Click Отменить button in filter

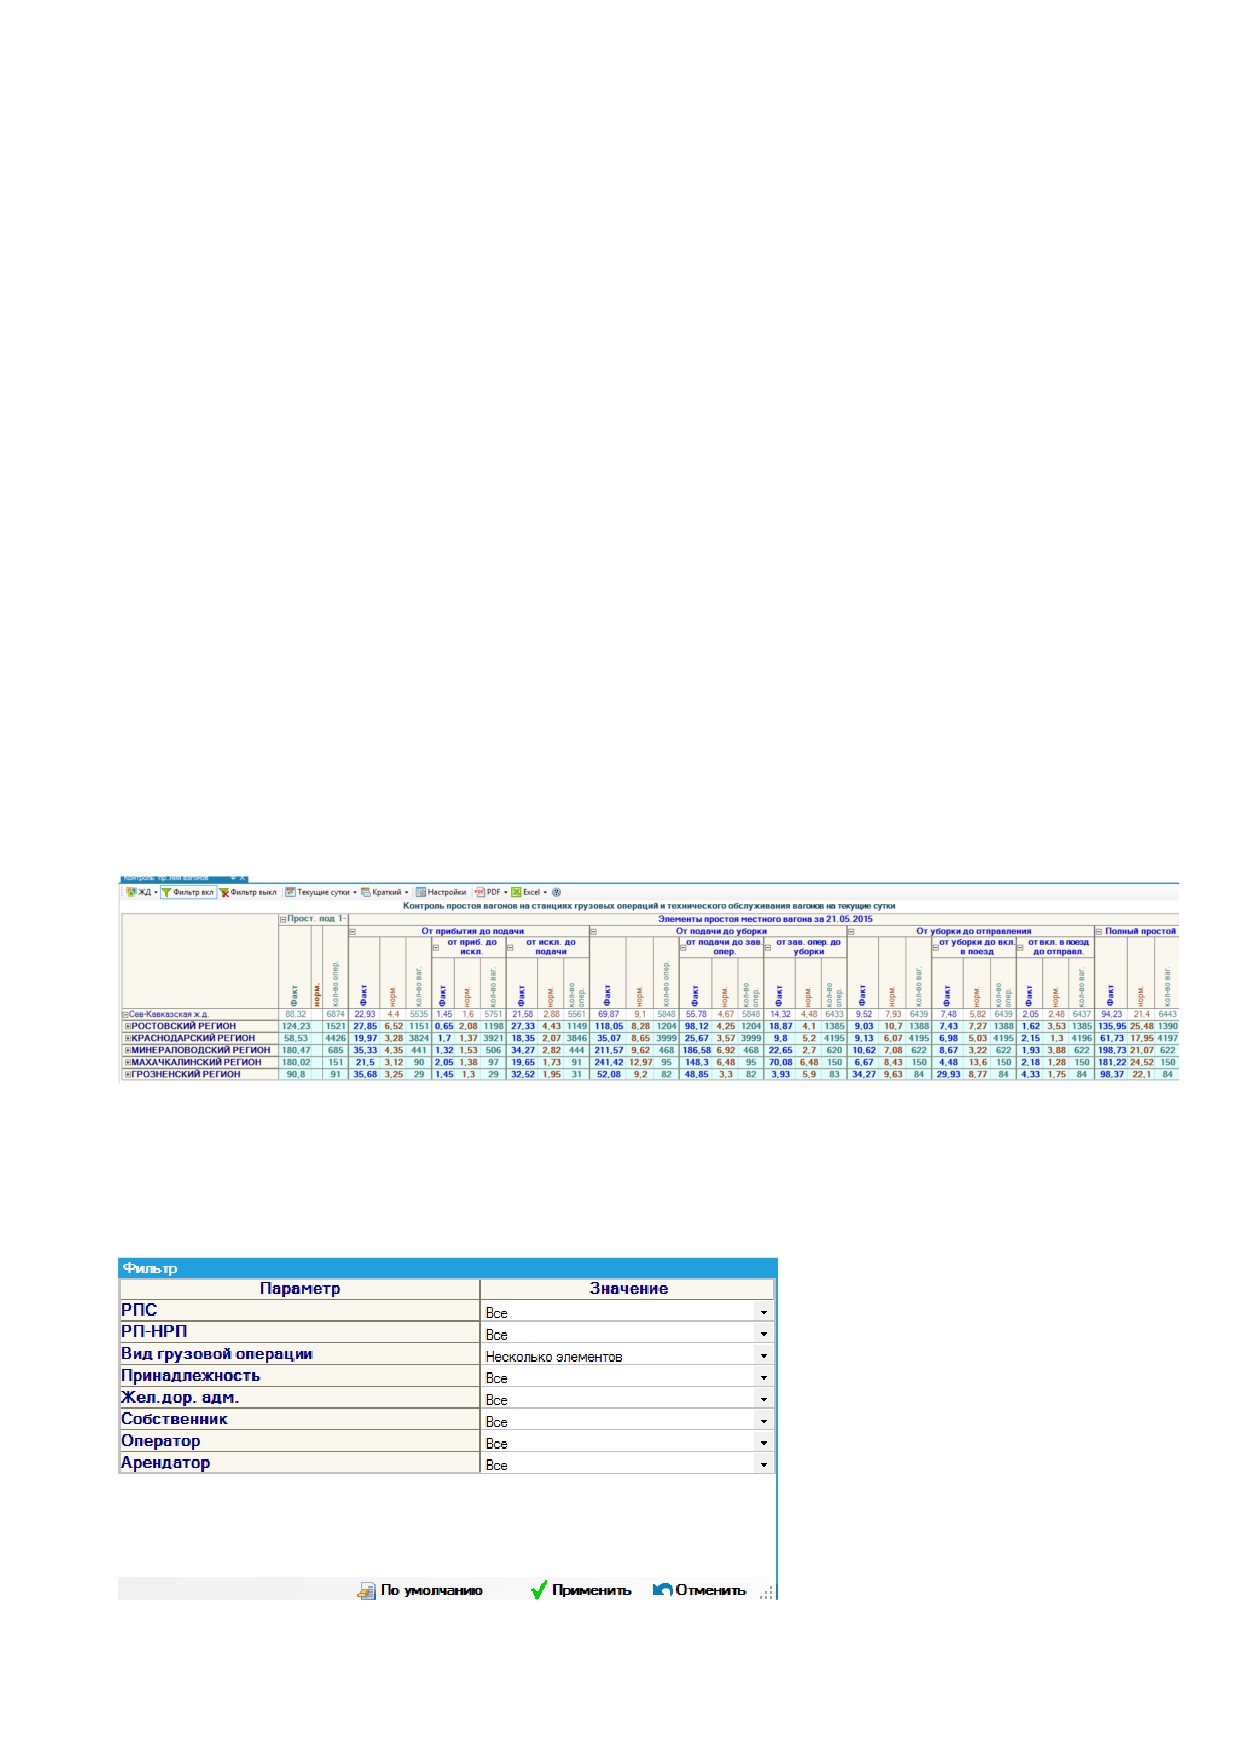[700, 1590]
